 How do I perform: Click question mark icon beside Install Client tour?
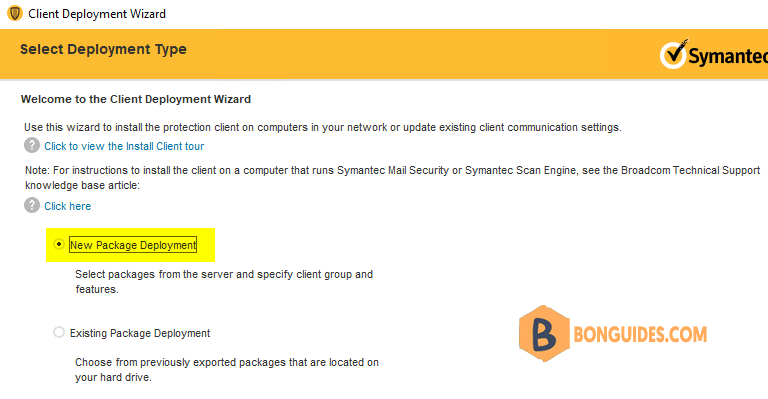(32, 145)
